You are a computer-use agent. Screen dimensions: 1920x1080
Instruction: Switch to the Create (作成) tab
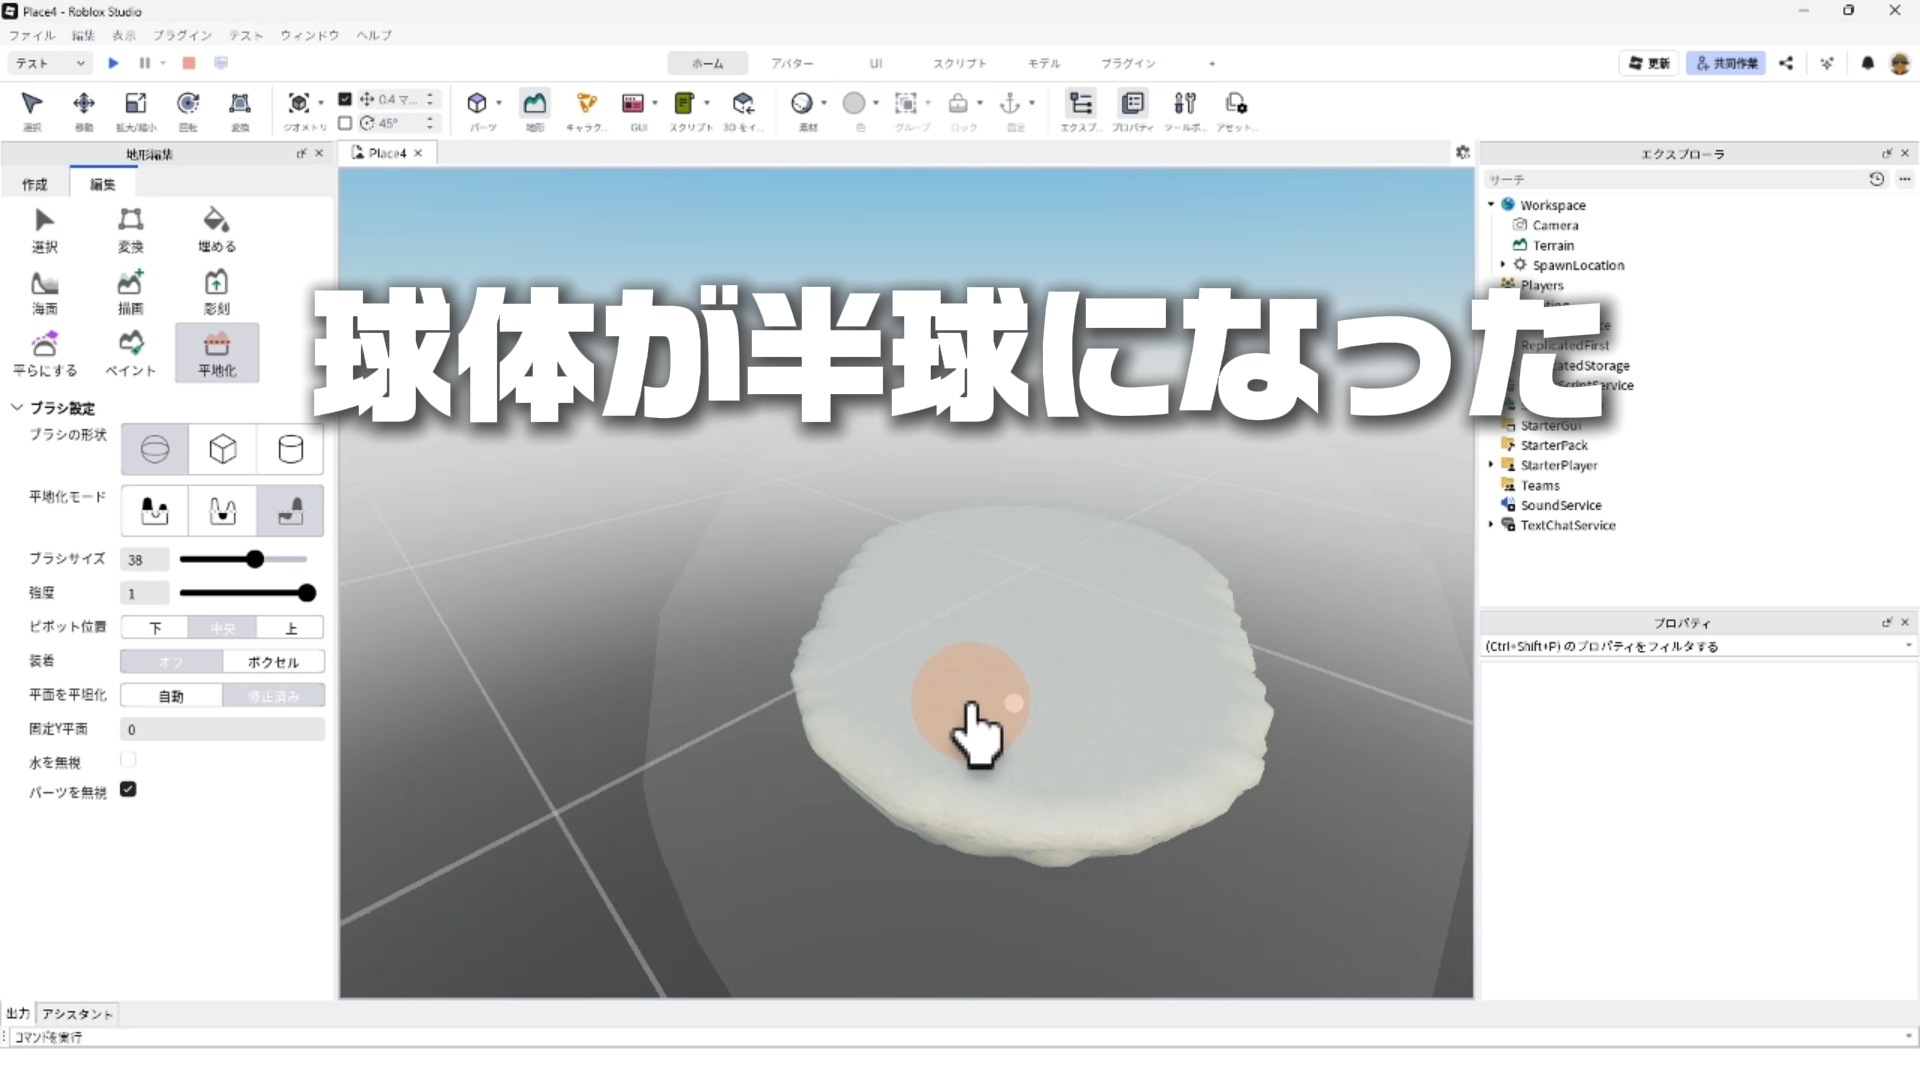(35, 184)
